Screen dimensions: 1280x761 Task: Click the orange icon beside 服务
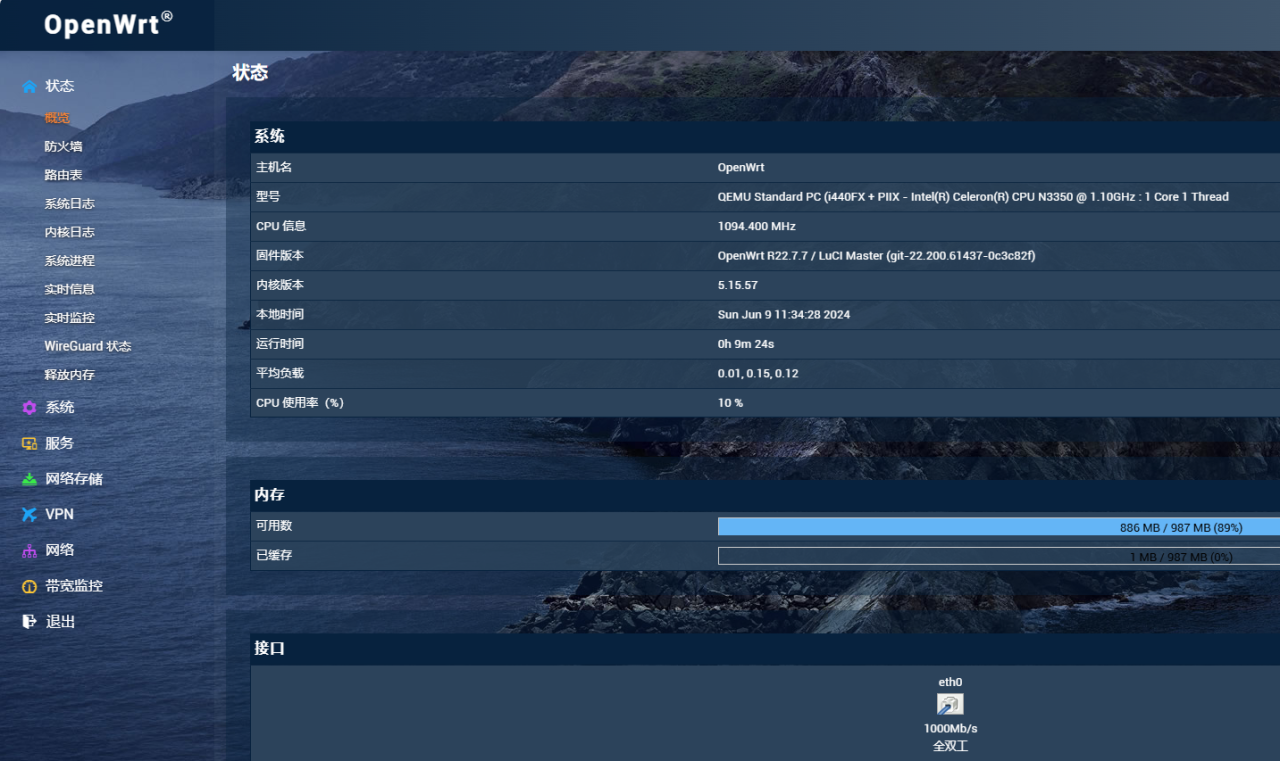[29, 443]
